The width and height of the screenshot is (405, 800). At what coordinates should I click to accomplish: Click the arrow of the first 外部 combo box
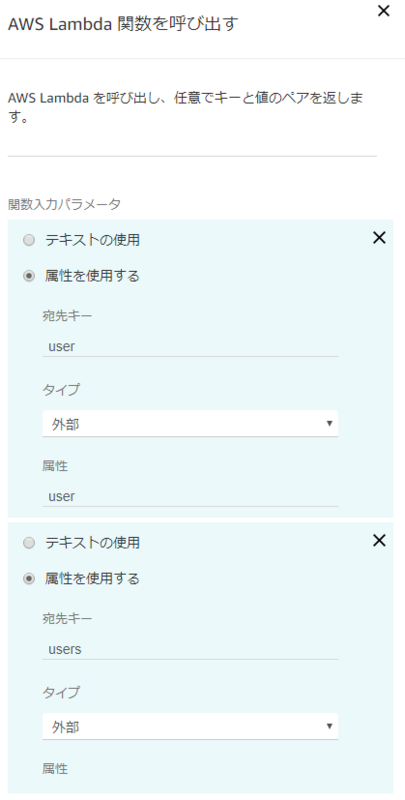click(x=330, y=423)
